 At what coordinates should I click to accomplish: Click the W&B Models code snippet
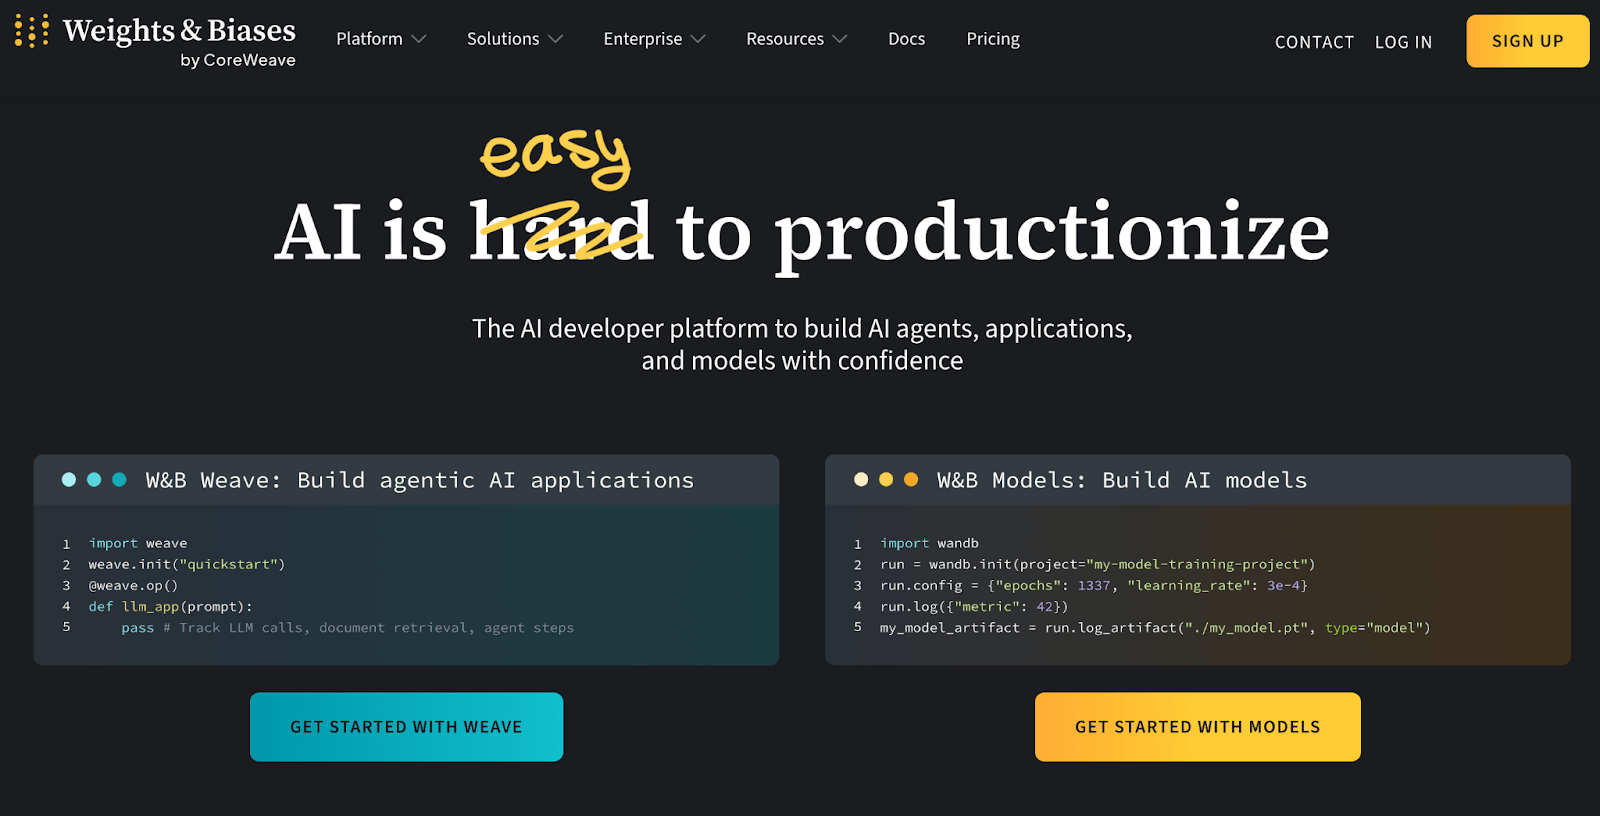pos(1197,585)
